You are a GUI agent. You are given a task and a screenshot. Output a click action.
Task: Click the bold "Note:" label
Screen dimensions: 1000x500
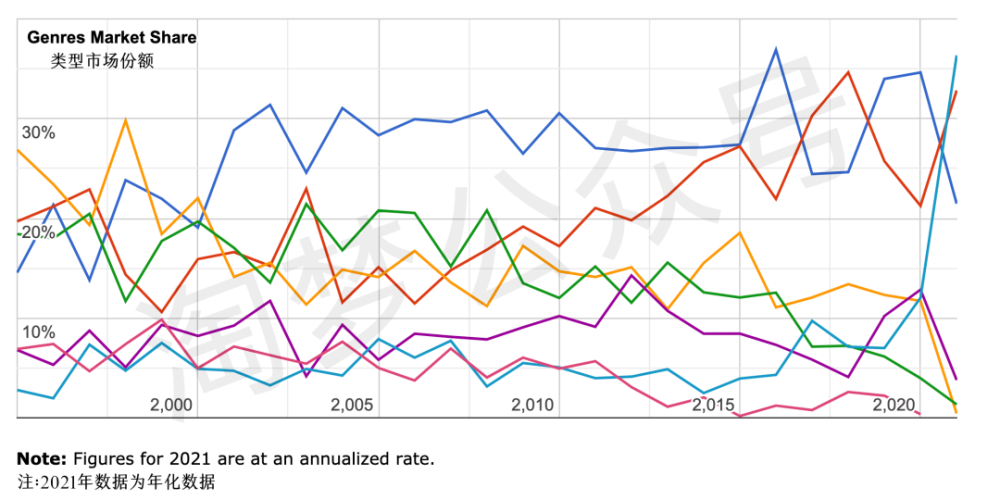[x=39, y=459]
